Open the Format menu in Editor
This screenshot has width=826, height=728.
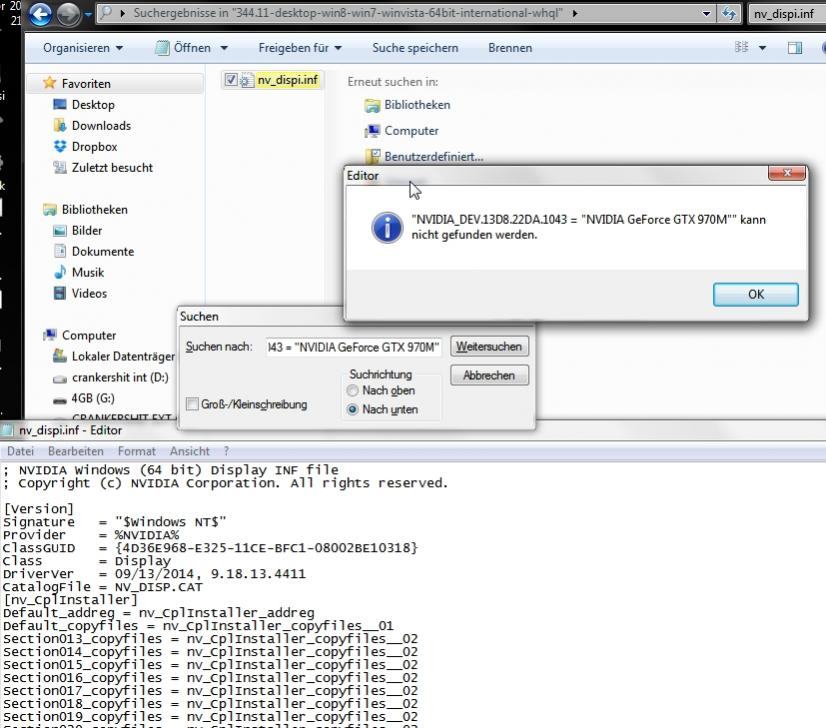[x=136, y=451]
